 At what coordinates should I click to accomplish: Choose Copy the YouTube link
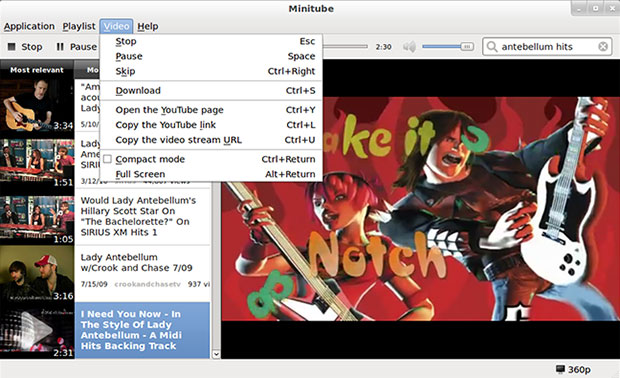[212, 125]
